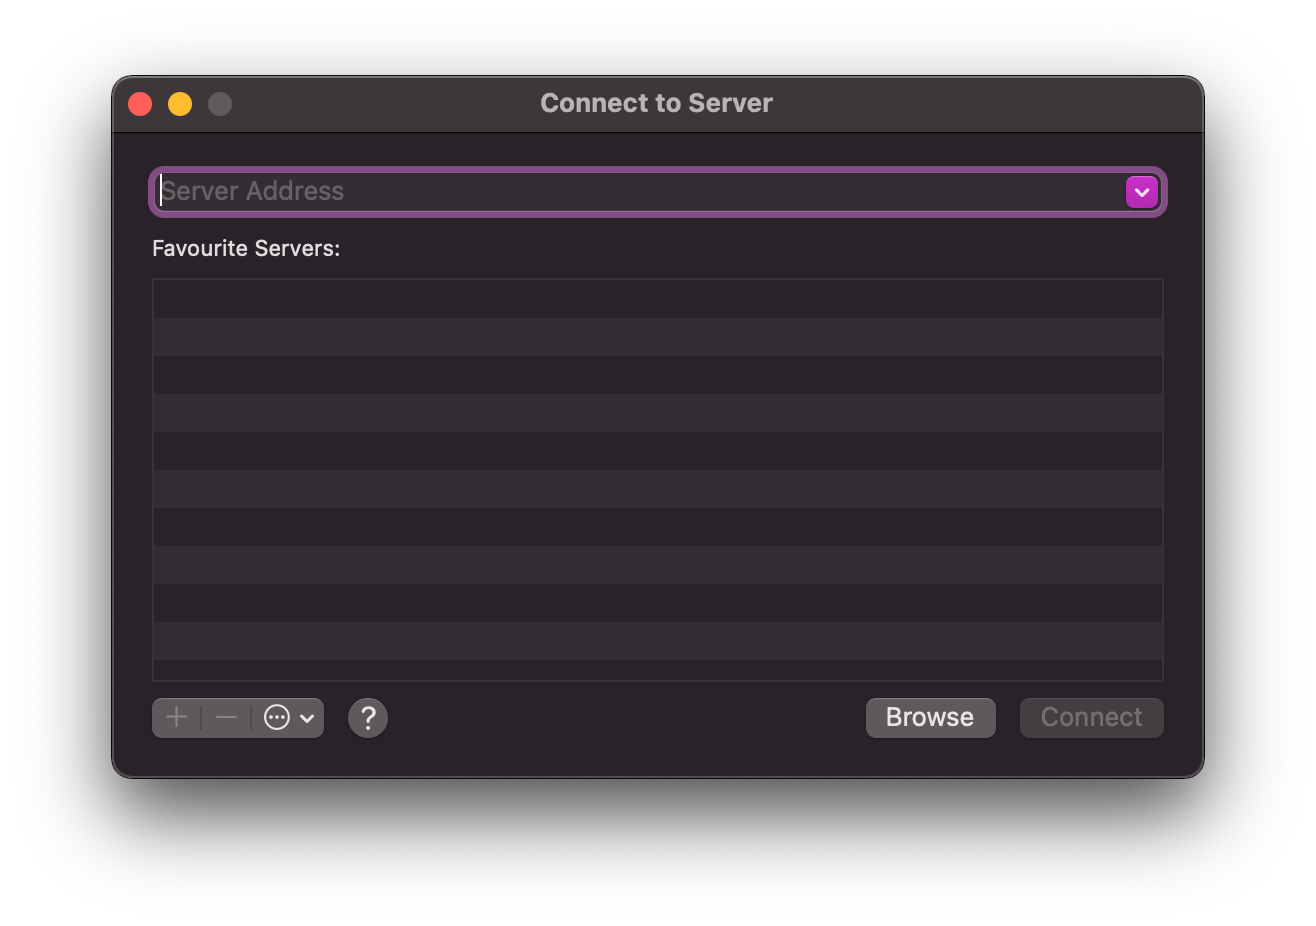Focus the Server Address text field
1316x926 pixels.
tap(640, 192)
